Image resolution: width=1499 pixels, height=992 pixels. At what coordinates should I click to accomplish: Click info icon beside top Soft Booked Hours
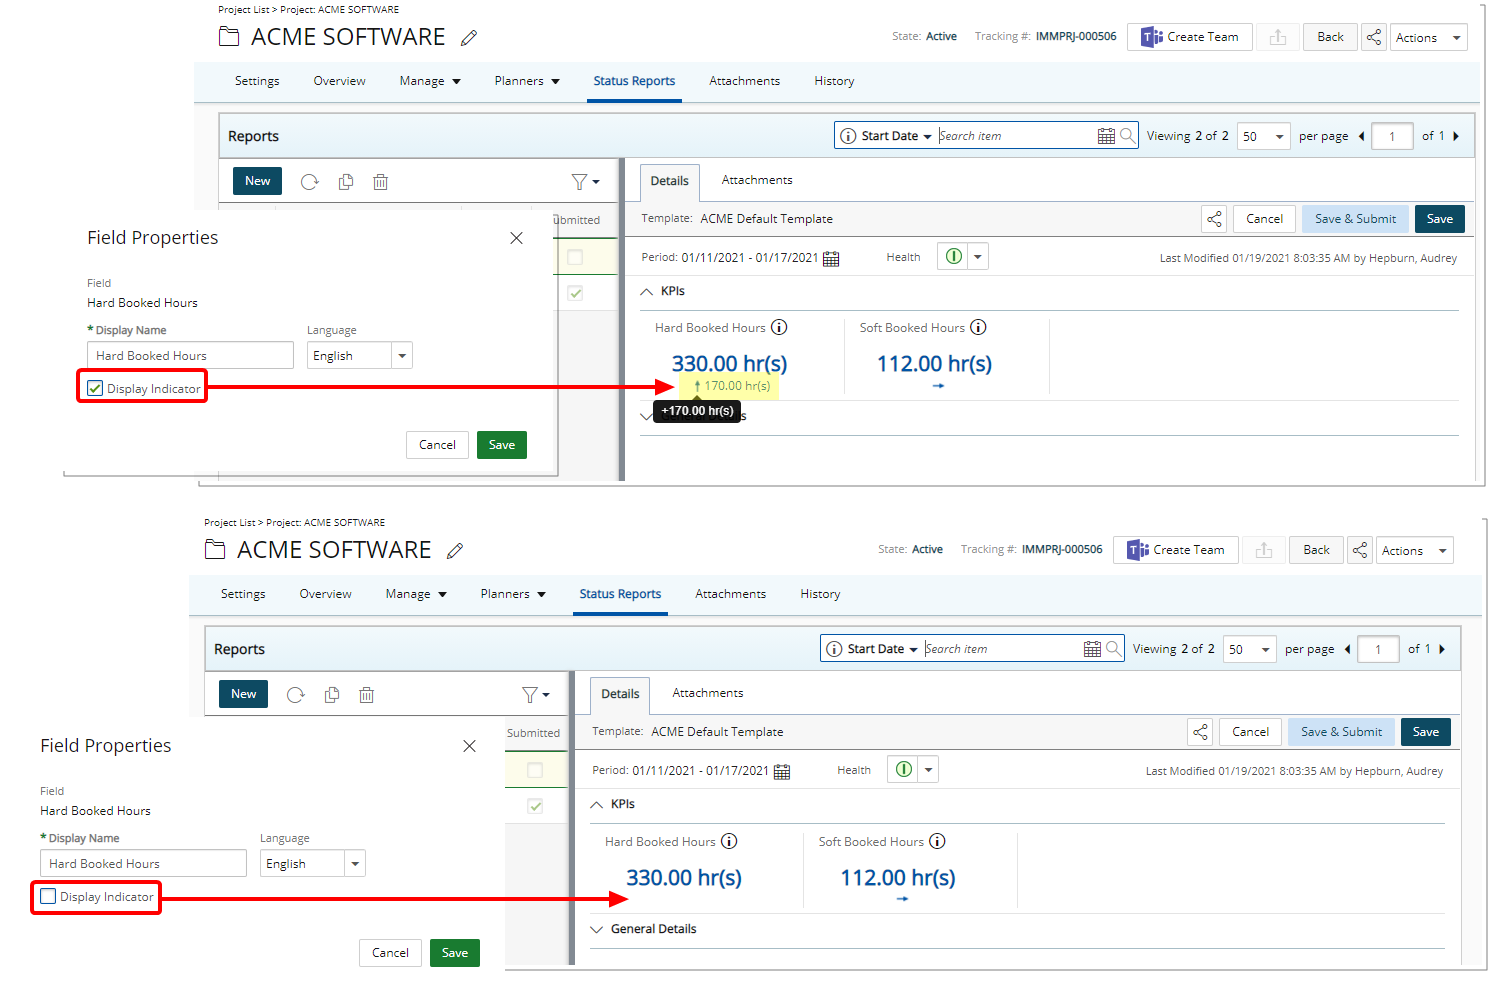[x=978, y=327]
